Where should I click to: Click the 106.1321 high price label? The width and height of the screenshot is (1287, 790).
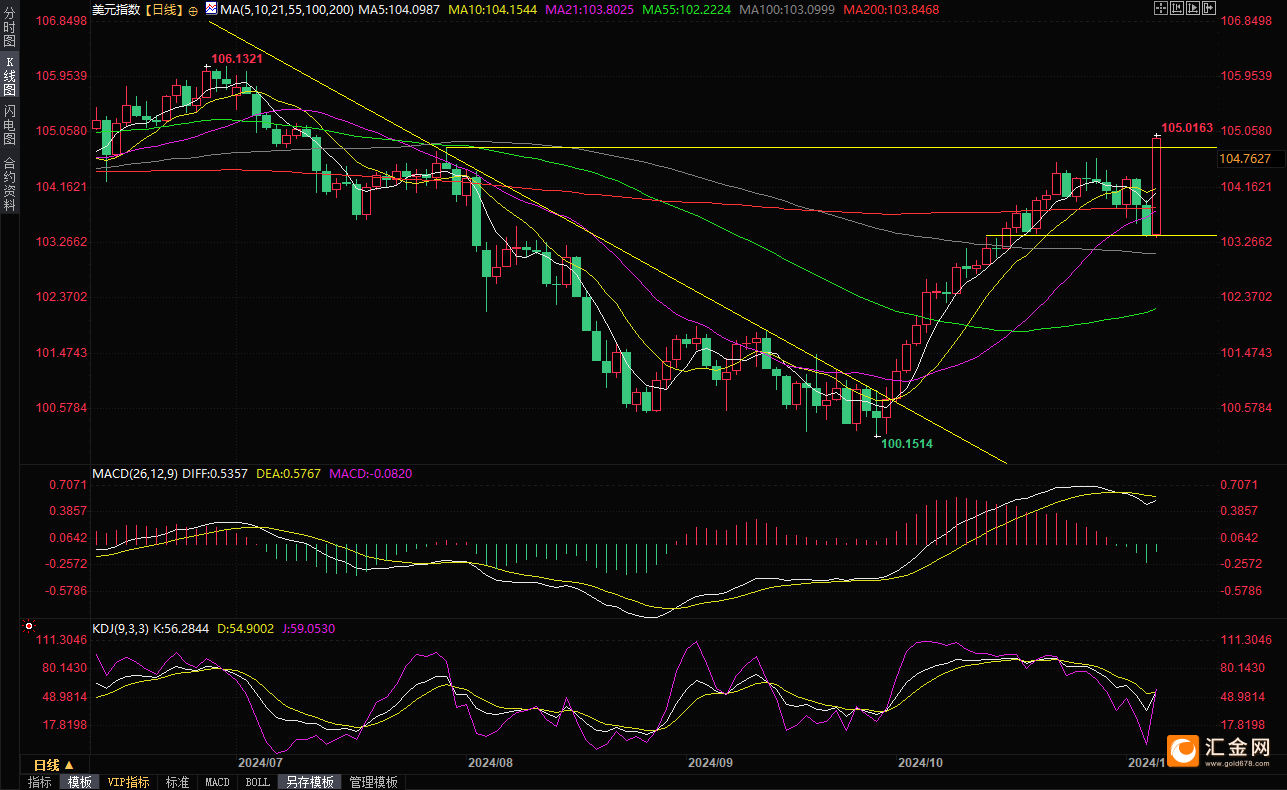pyautogui.click(x=237, y=59)
